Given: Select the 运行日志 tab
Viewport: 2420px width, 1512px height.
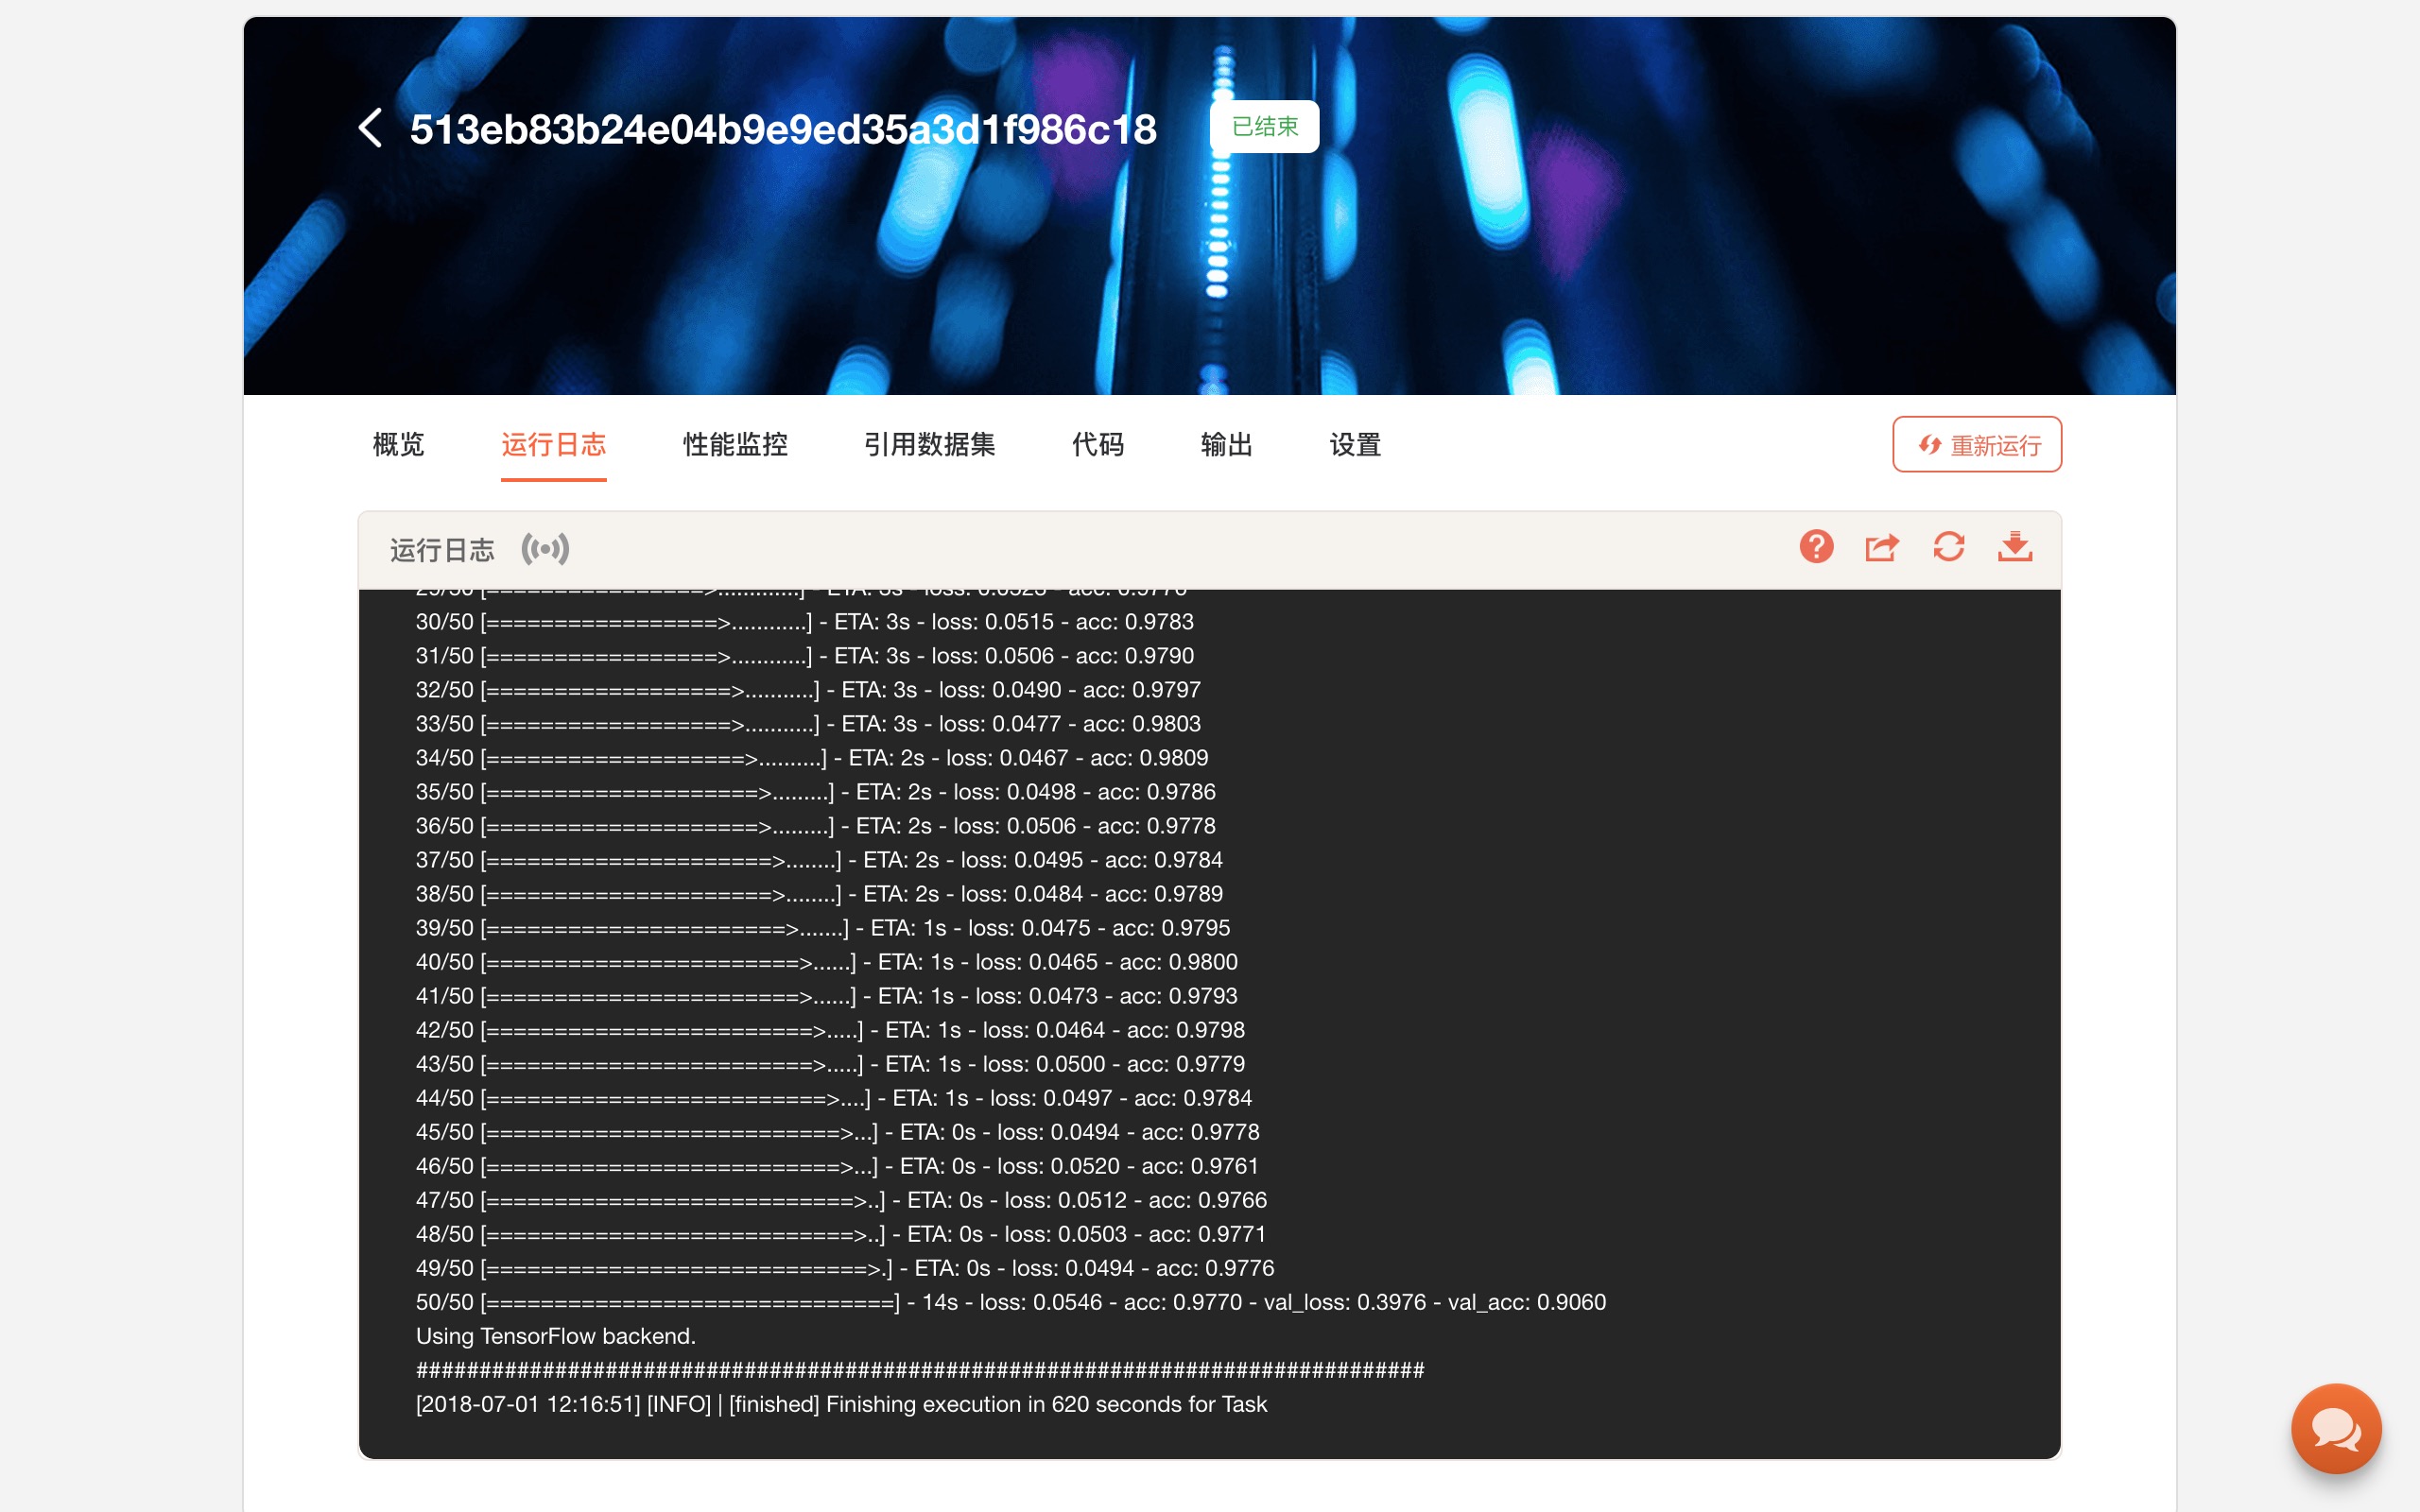Looking at the screenshot, I should [553, 445].
